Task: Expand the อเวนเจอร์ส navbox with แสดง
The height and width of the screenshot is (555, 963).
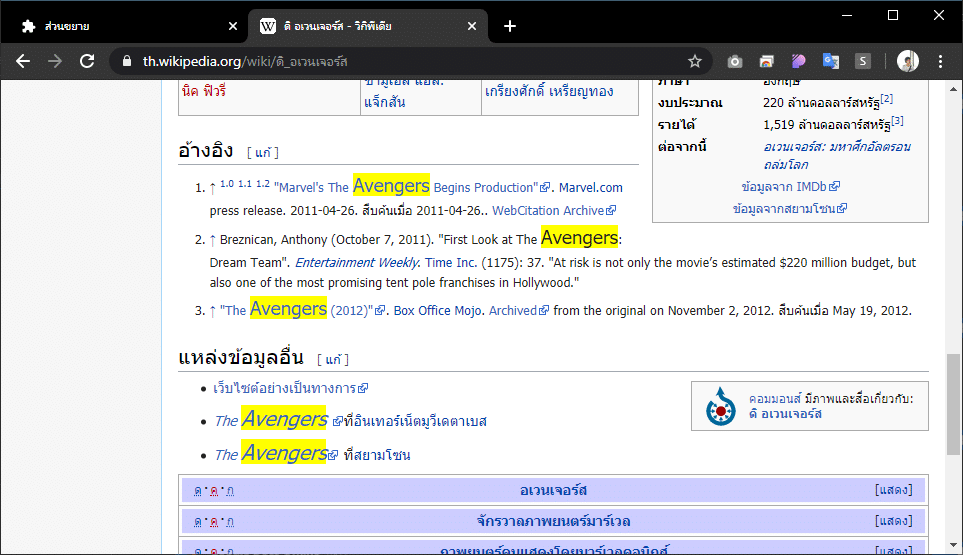Action: (894, 490)
